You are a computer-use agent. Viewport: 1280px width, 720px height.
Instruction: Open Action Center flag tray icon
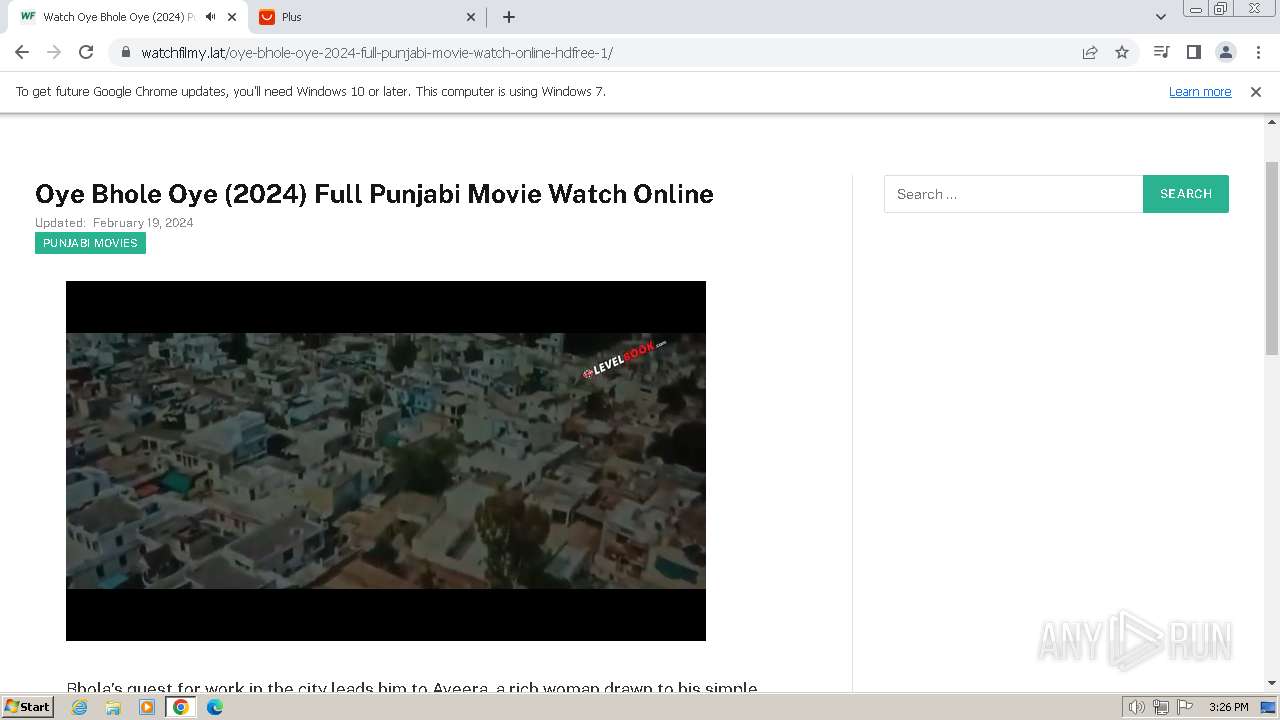1184,707
